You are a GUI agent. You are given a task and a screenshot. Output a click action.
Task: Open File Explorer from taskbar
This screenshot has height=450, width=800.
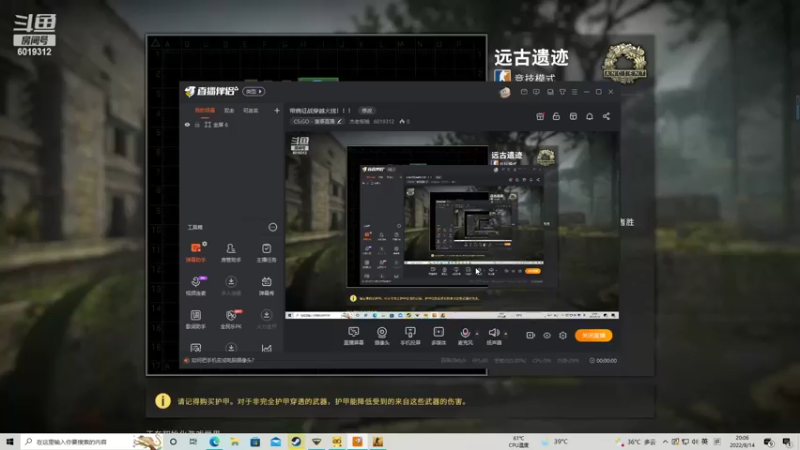click(235, 442)
